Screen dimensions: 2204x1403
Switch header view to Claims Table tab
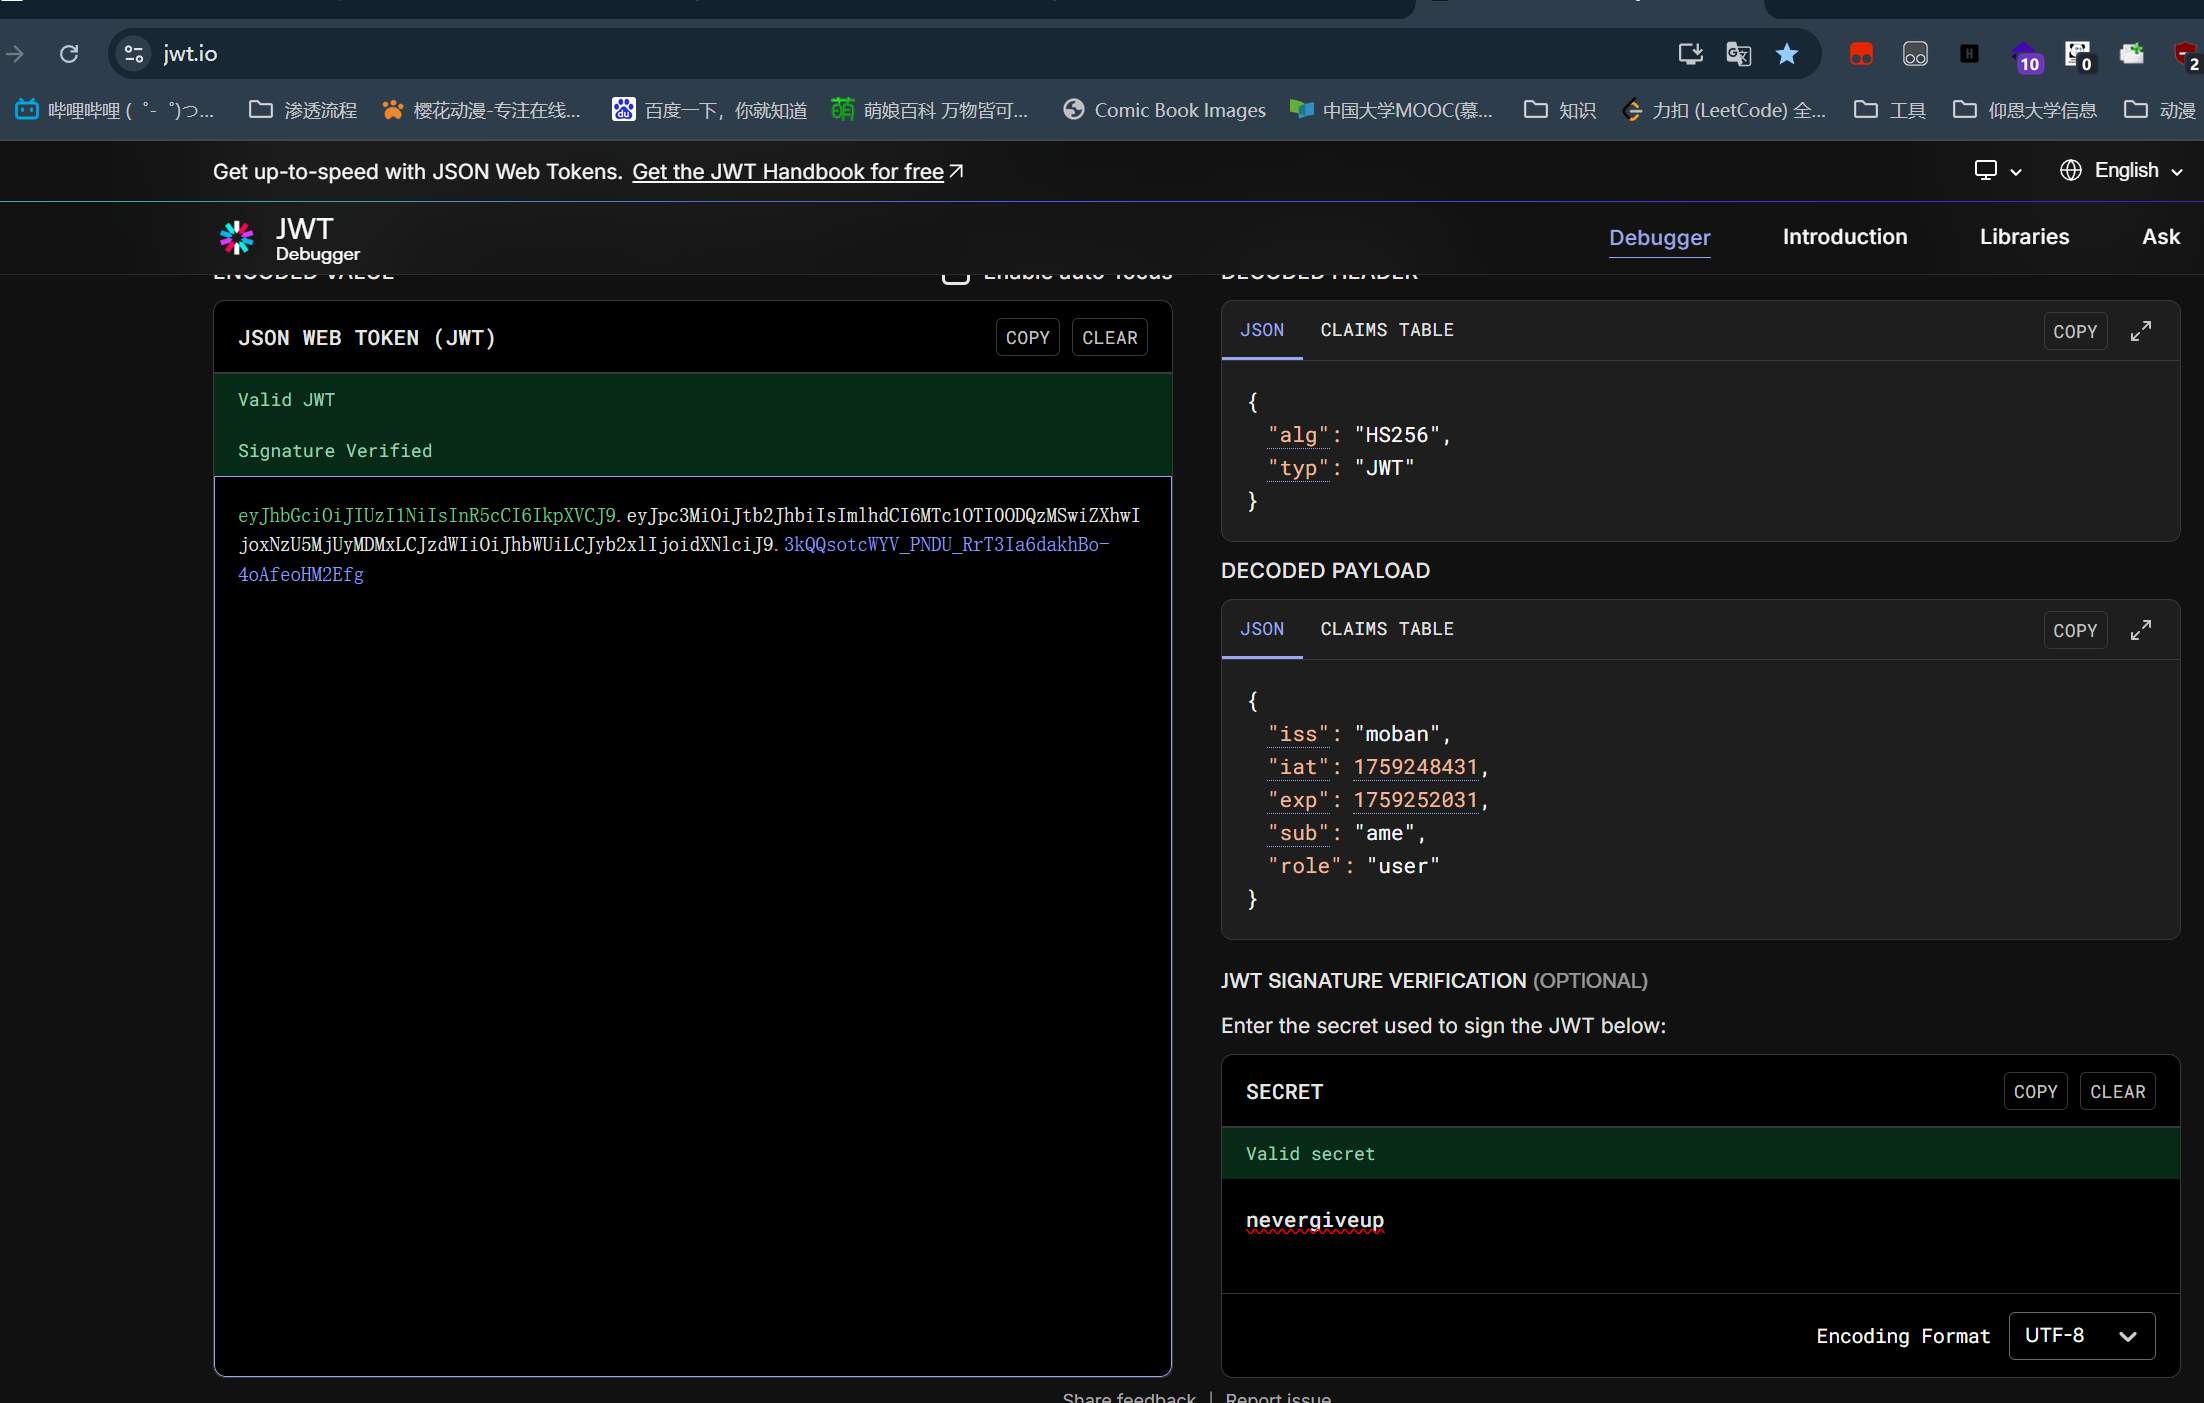(1387, 330)
